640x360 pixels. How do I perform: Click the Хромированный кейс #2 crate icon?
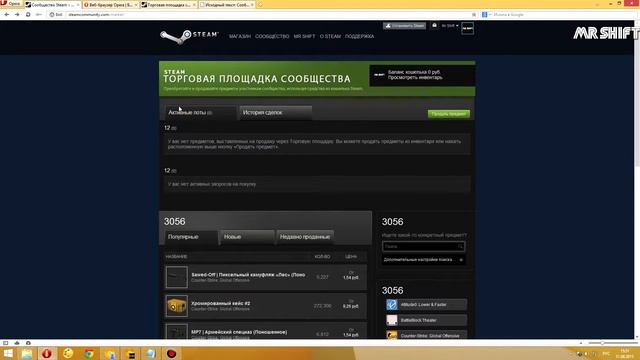[x=177, y=306]
